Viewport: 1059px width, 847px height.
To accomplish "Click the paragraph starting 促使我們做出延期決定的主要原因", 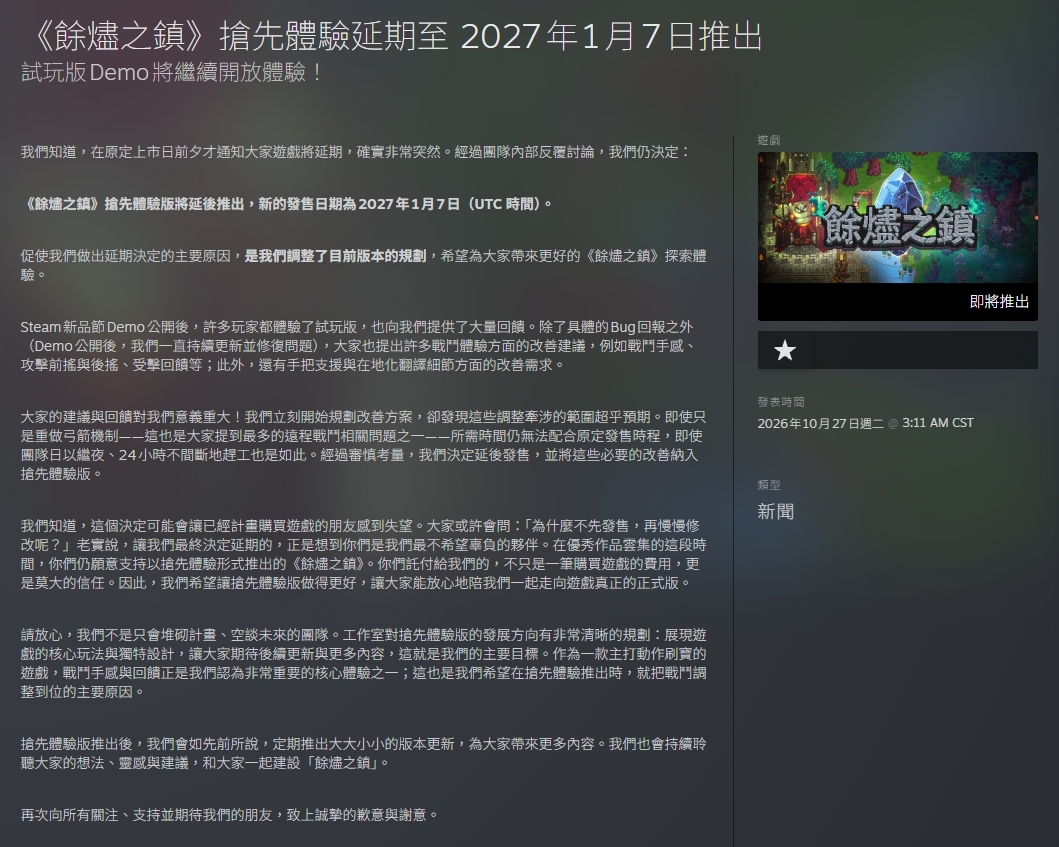I will coord(363,265).
